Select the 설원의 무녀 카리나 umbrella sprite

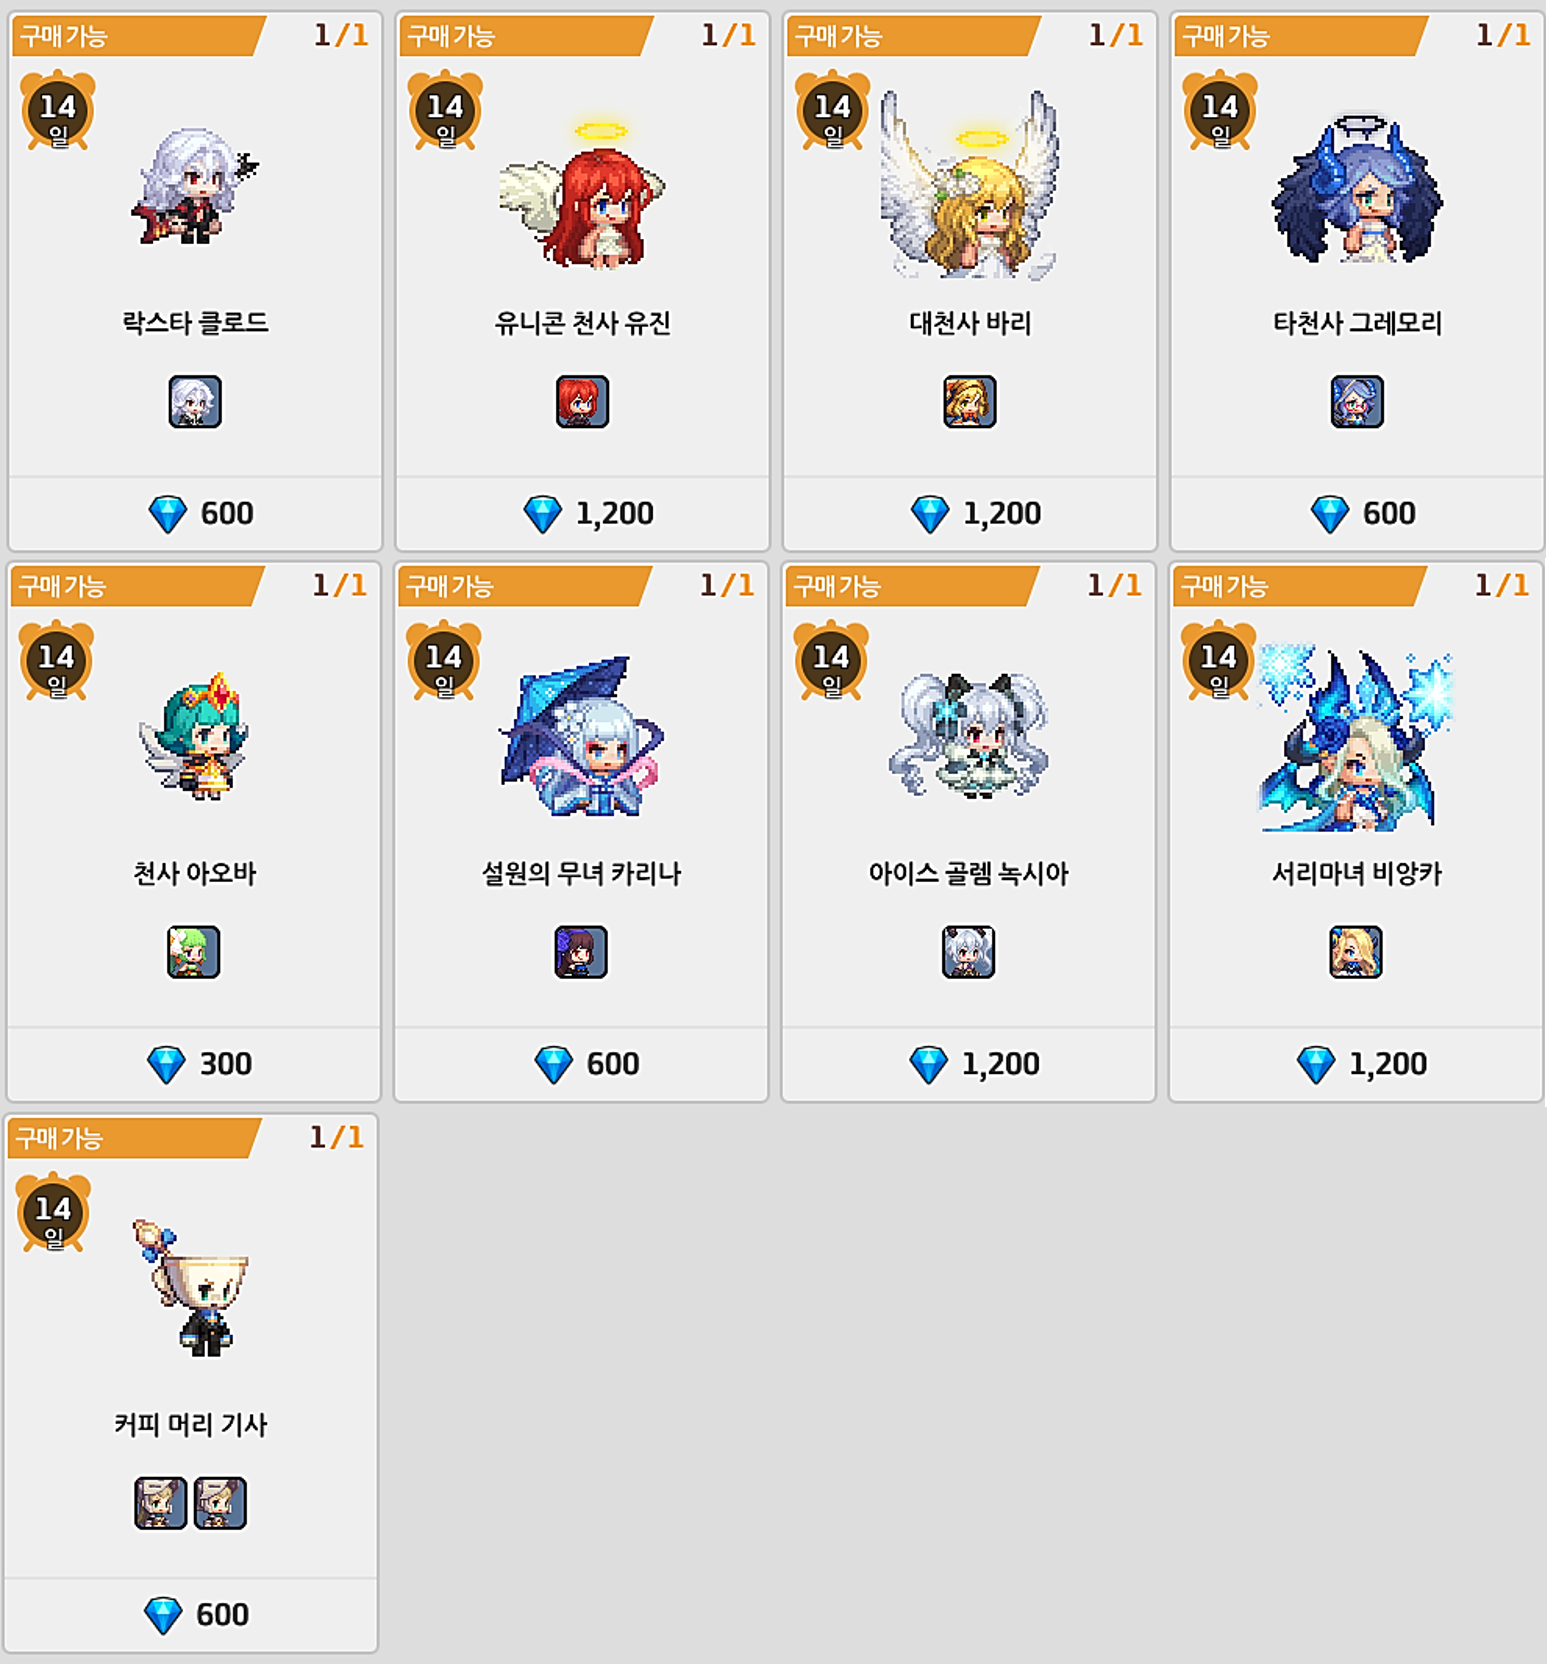coord(582,737)
